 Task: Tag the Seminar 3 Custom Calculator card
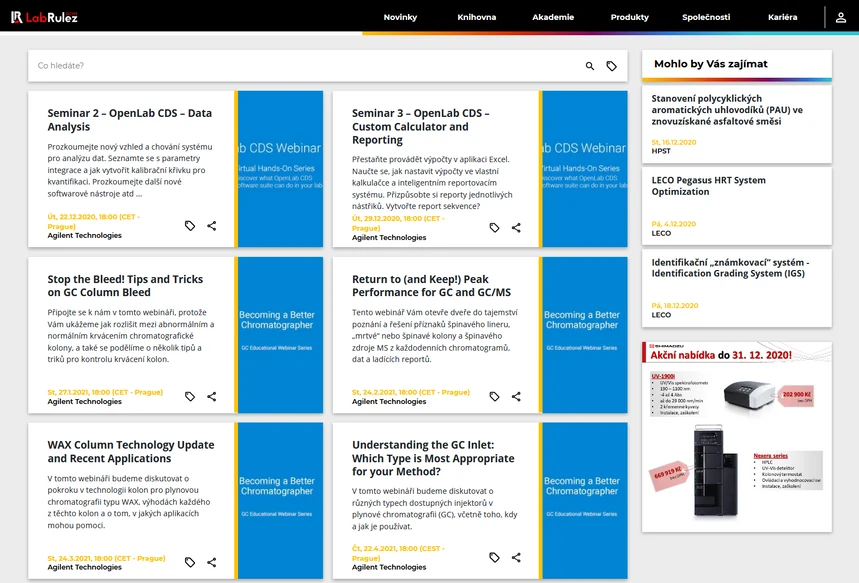pos(494,227)
